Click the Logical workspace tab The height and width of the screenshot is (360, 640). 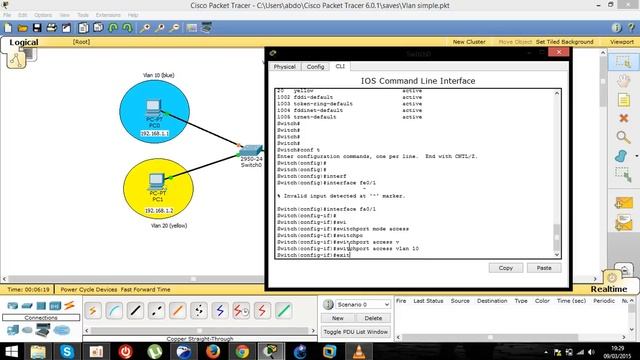coord(24,42)
